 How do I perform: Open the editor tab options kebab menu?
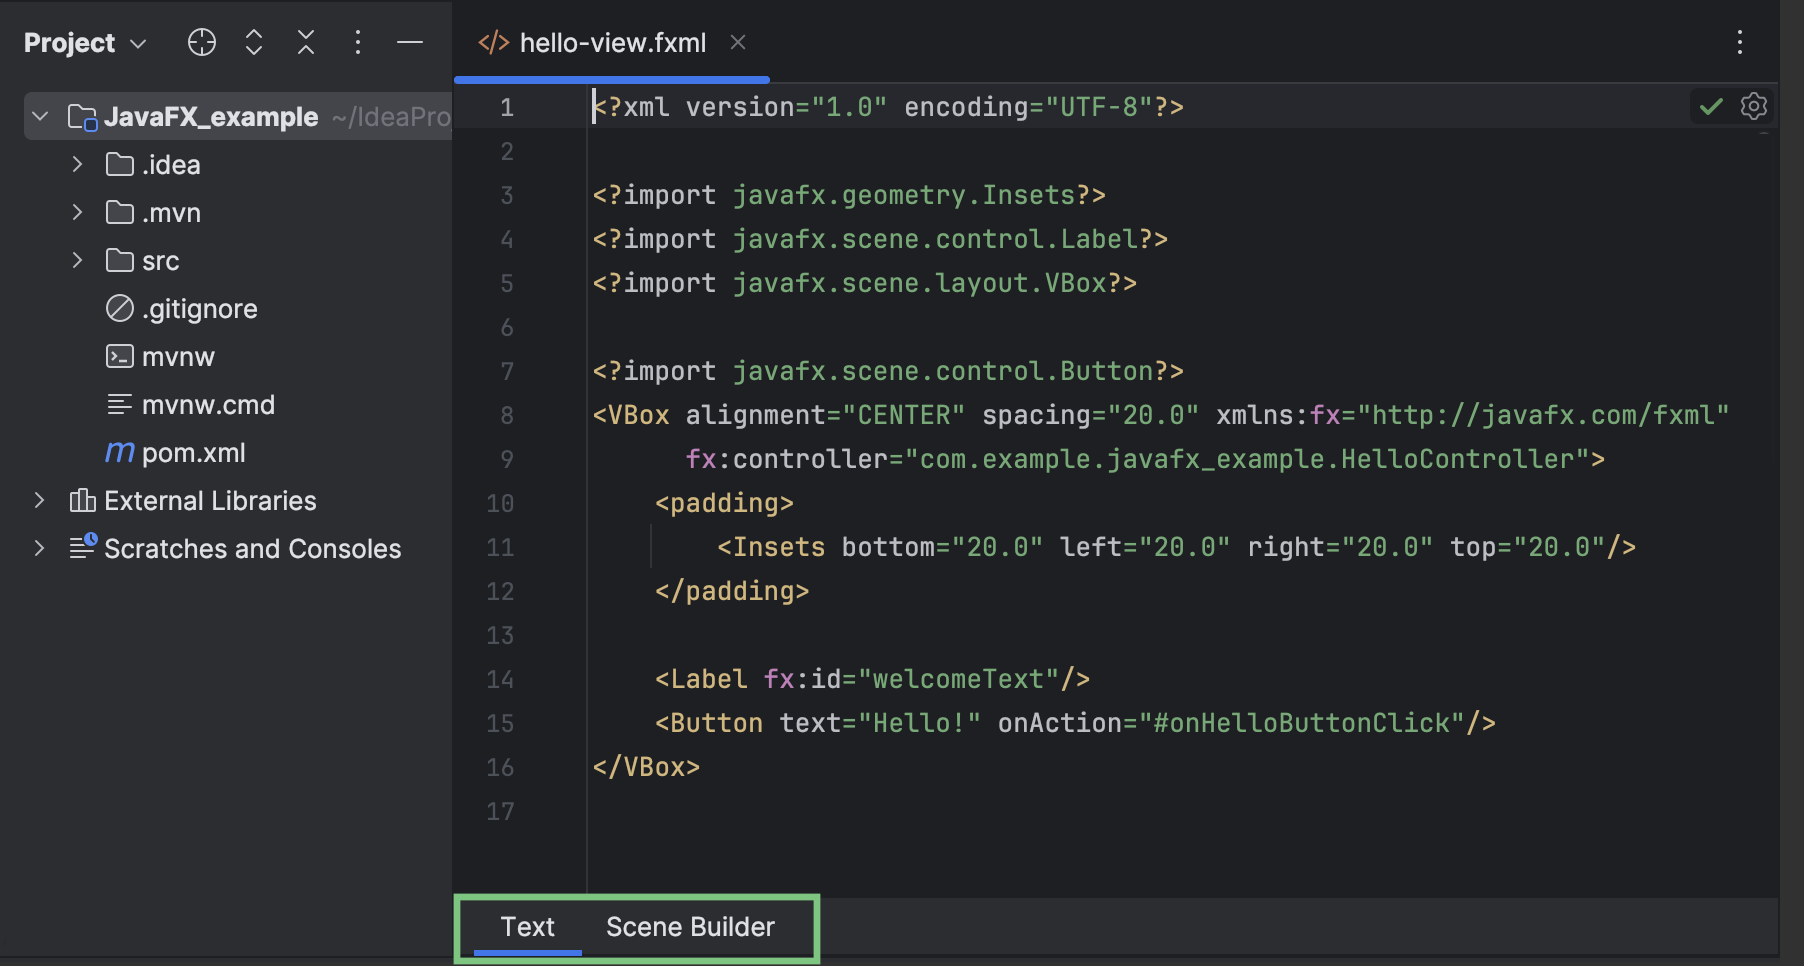click(x=1740, y=42)
